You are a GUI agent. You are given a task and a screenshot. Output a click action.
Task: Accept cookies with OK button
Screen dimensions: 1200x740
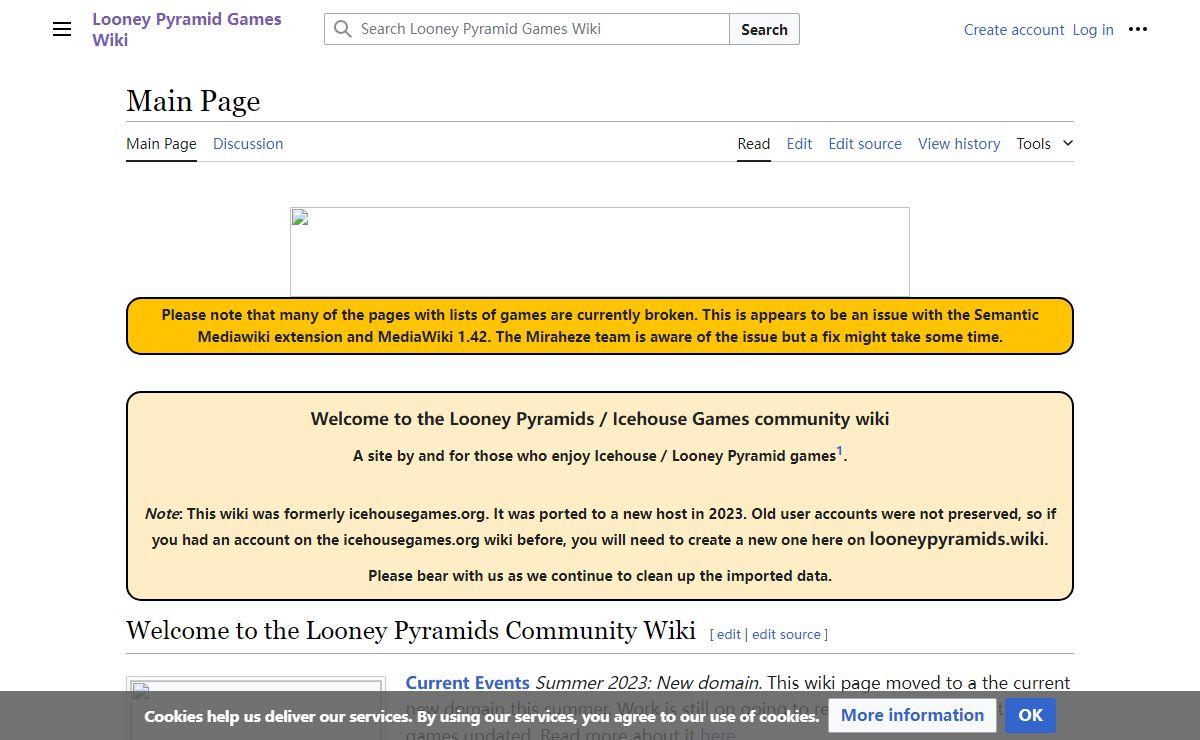click(1030, 715)
